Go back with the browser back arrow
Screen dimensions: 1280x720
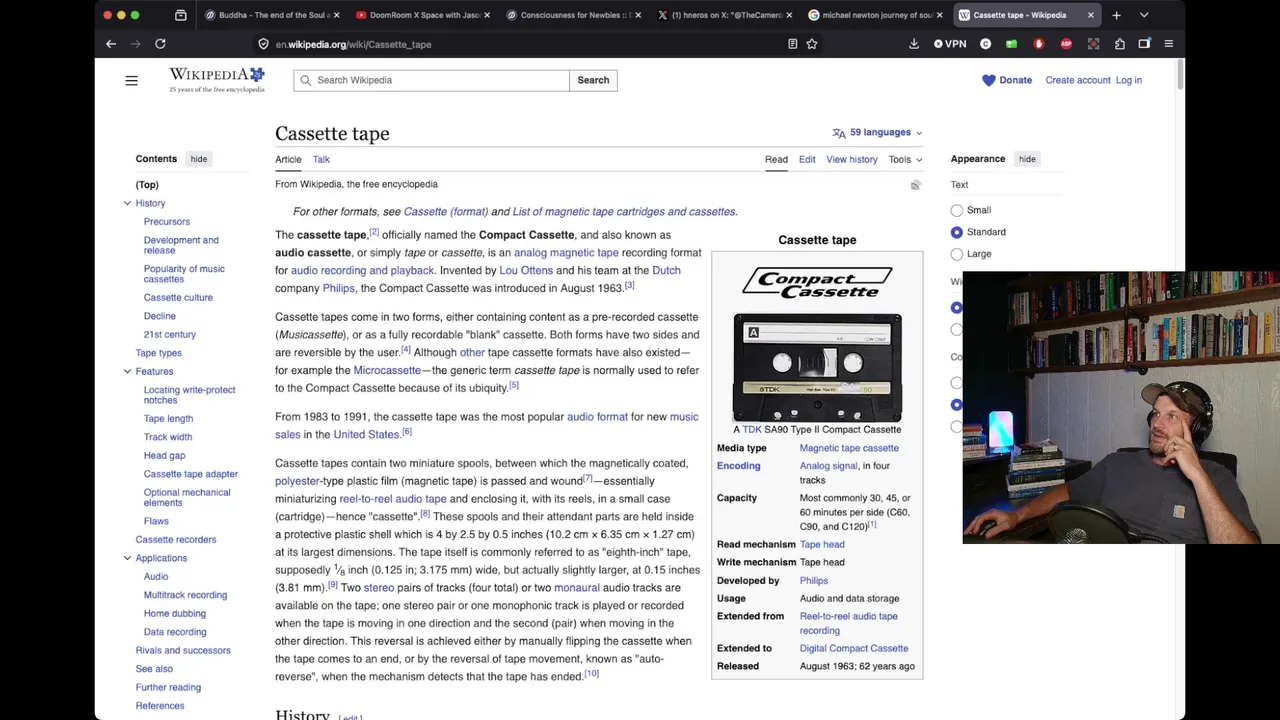pos(111,44)
